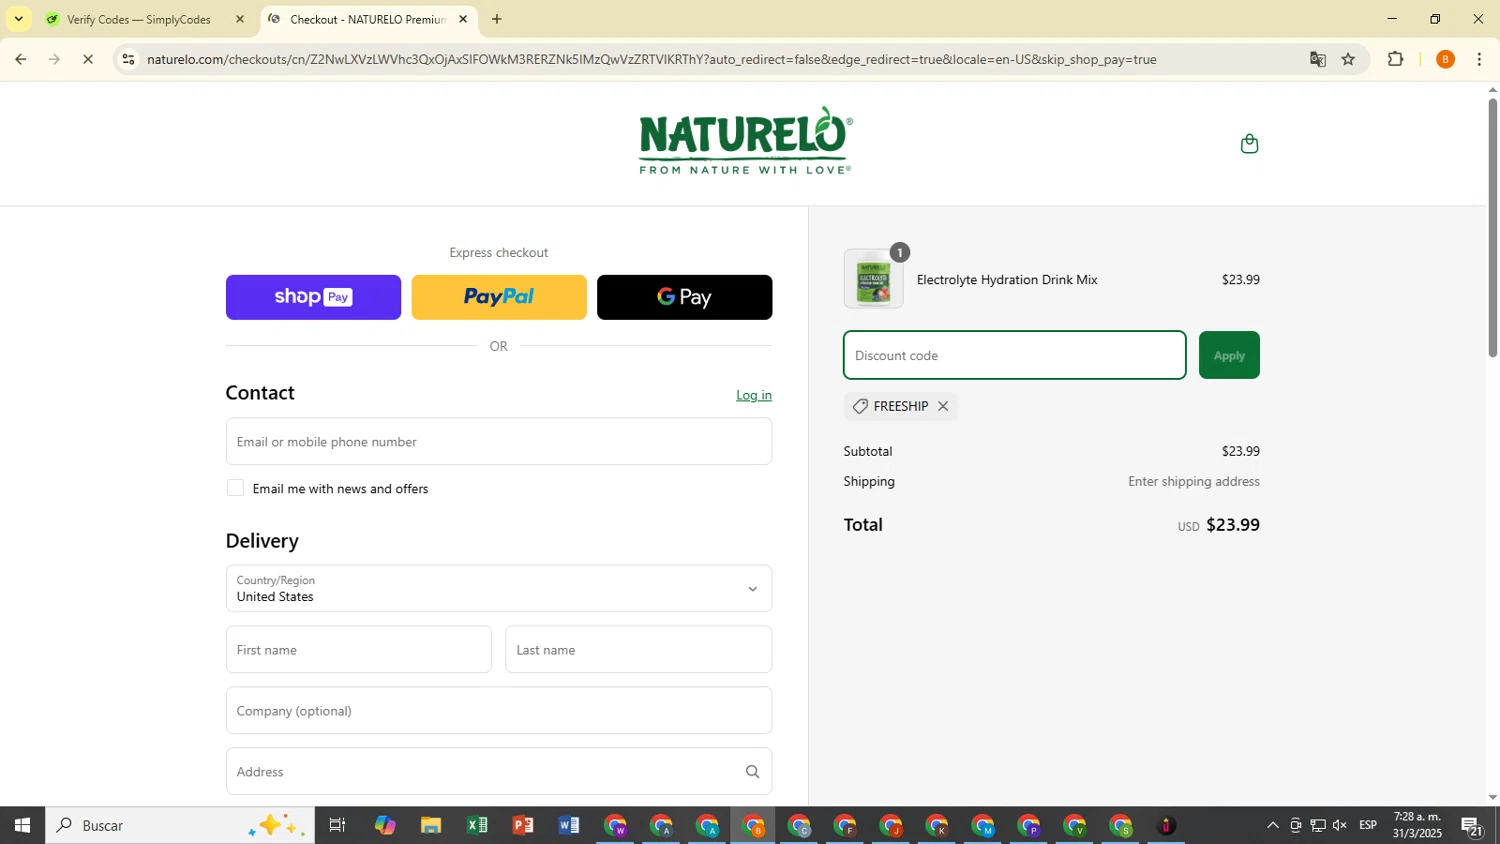1500x844 pixels.
Task: Focus the Email or mobile phone field
Action: tap(499, 441)
